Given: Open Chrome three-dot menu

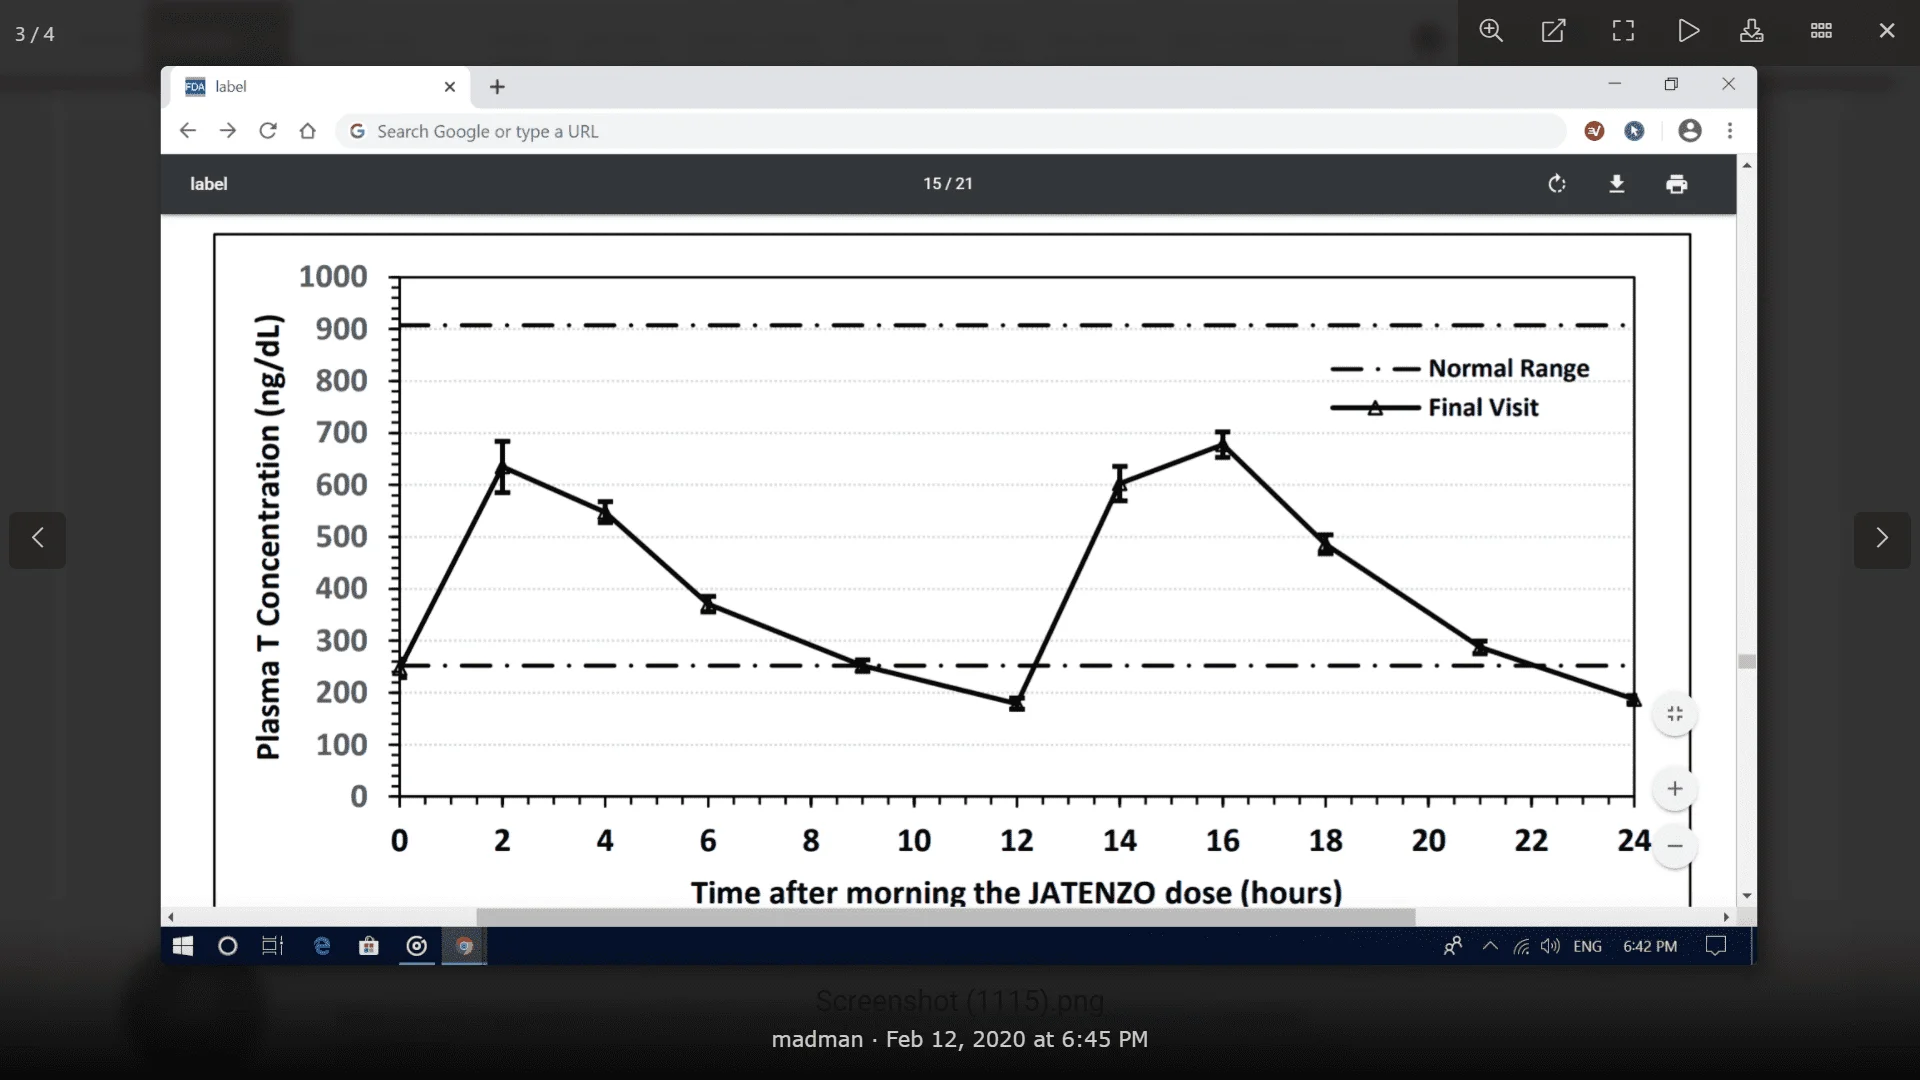Looking at the screenshot, I should point(1730,131).
